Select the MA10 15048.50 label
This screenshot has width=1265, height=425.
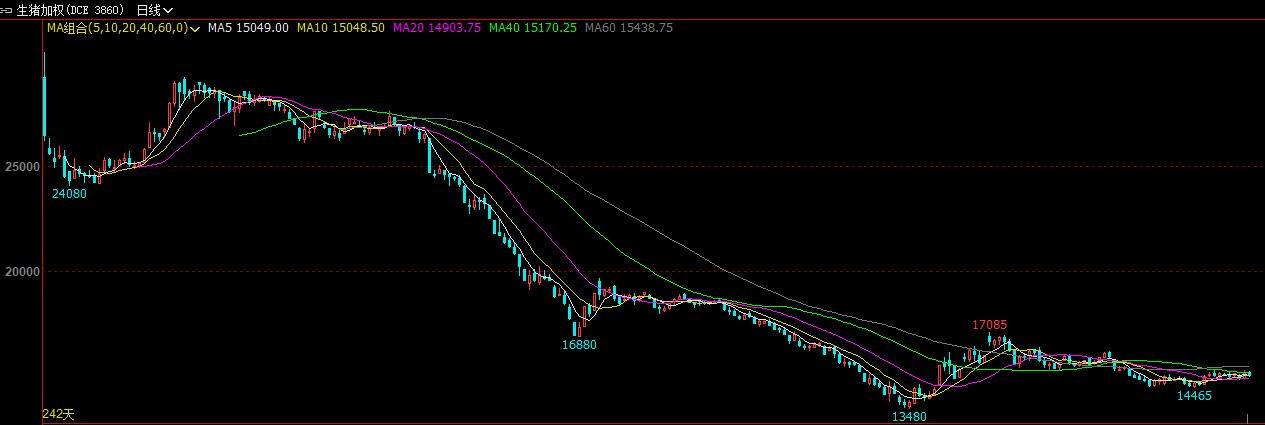click(341, 28)
